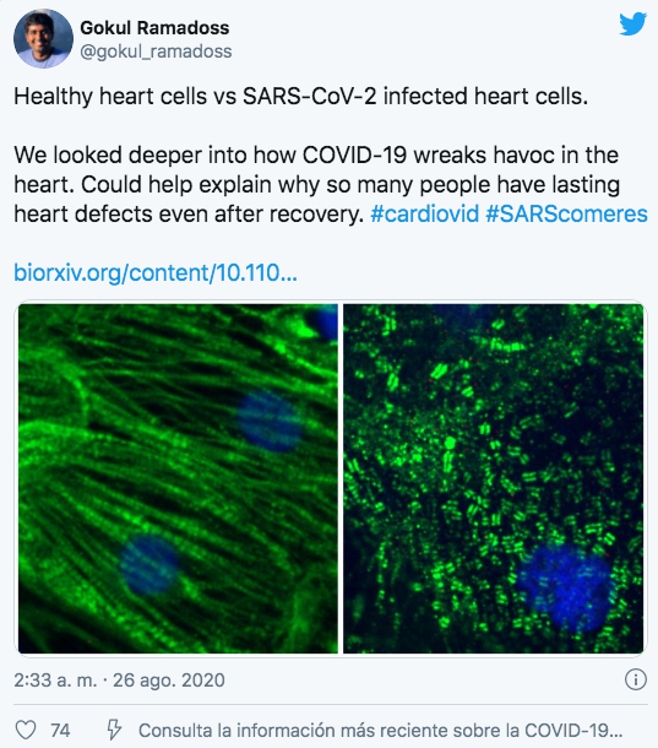Click the lightning bolt icon

point(114,730)
